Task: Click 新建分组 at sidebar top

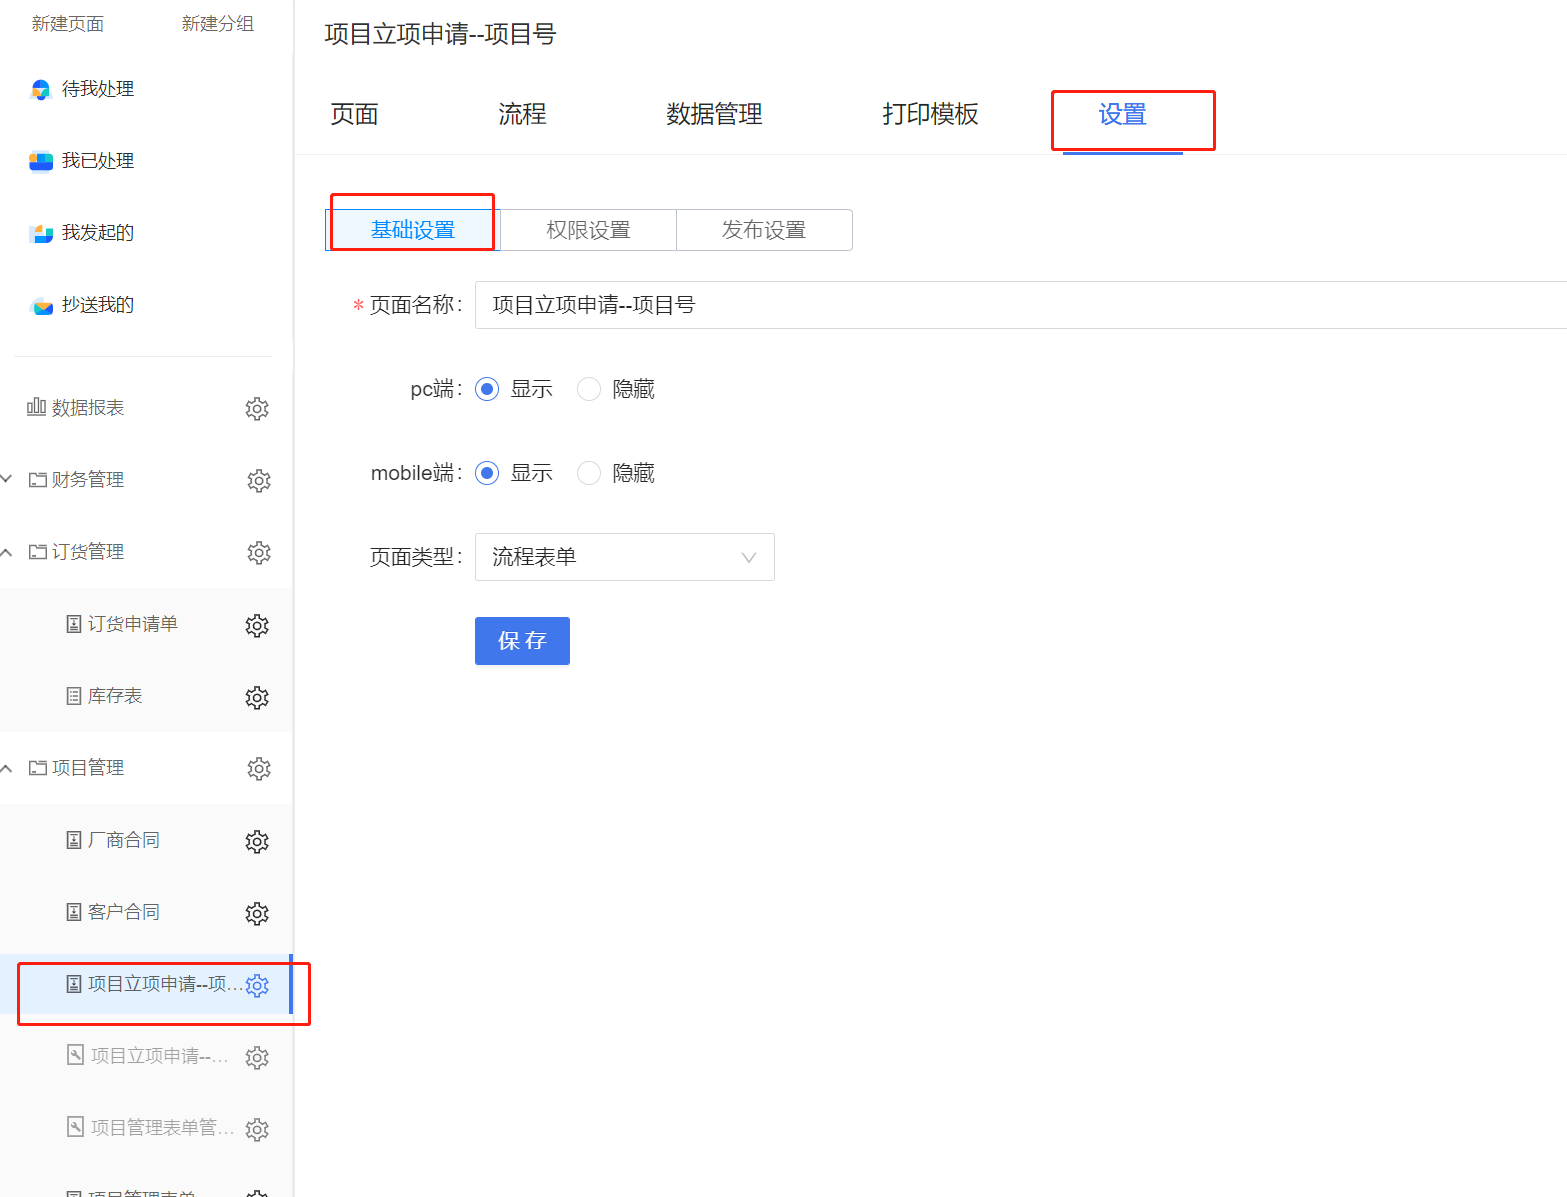Action: (x=218, y=24)
